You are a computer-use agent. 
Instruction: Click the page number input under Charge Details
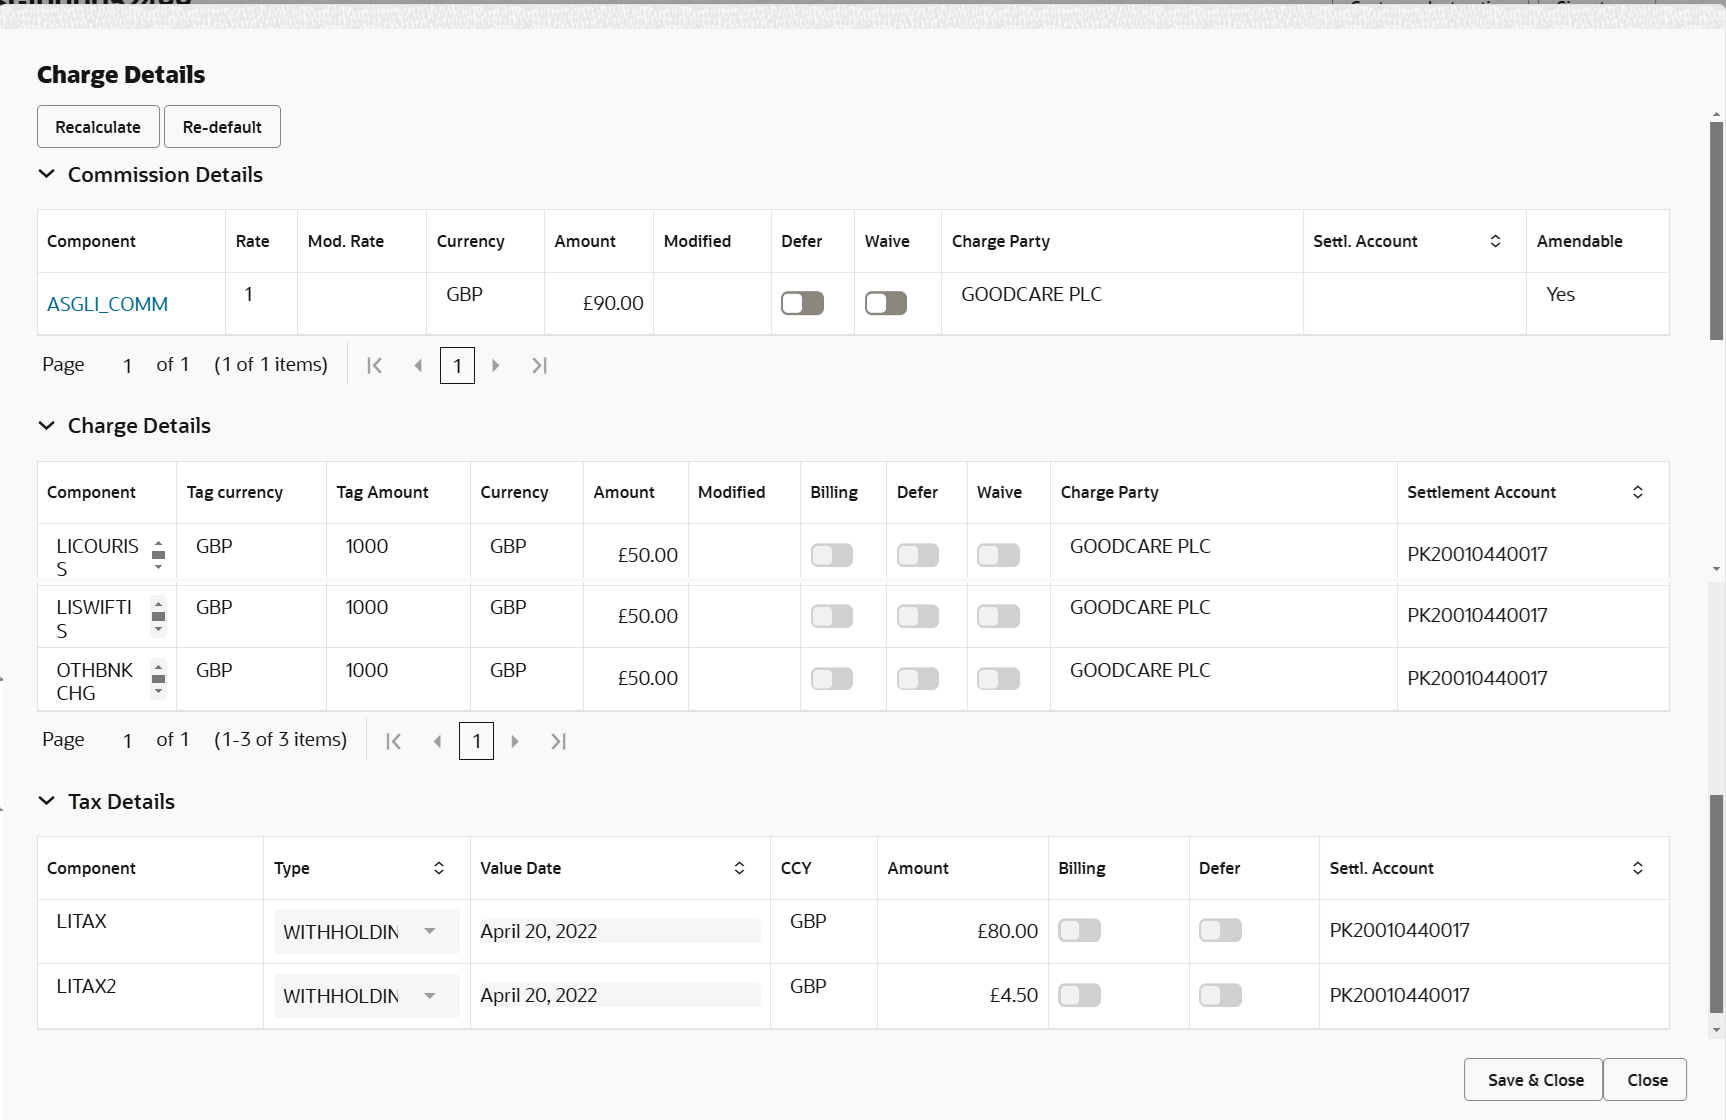(x=476, y=741)
